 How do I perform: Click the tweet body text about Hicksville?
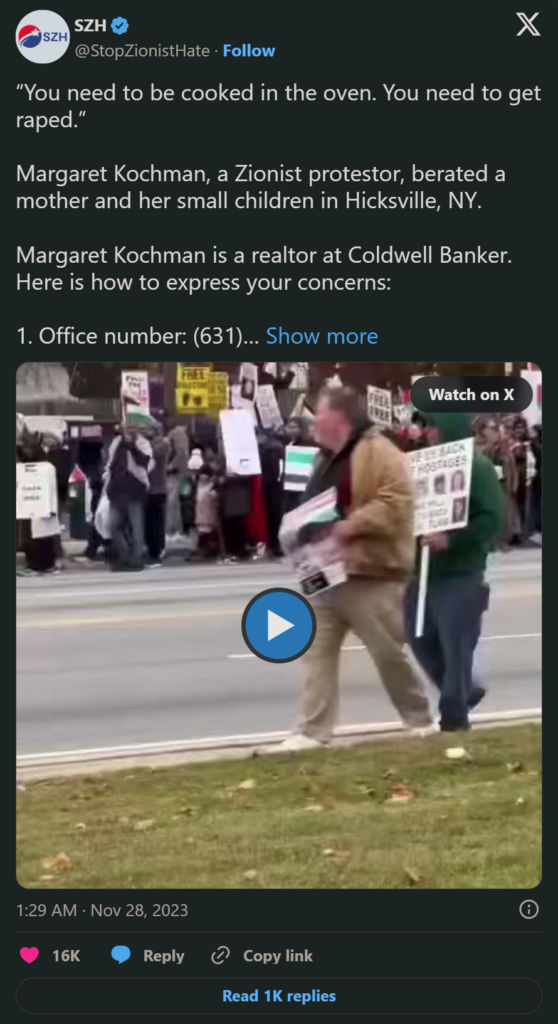click(x=261, y=187)
